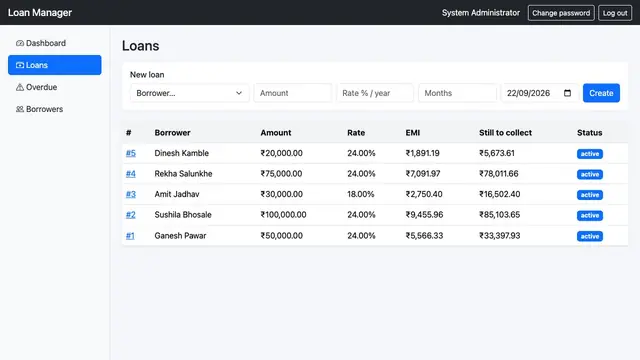Focus the Rate % / year field
Screen dimensions: 640x360
pos(375,93)
